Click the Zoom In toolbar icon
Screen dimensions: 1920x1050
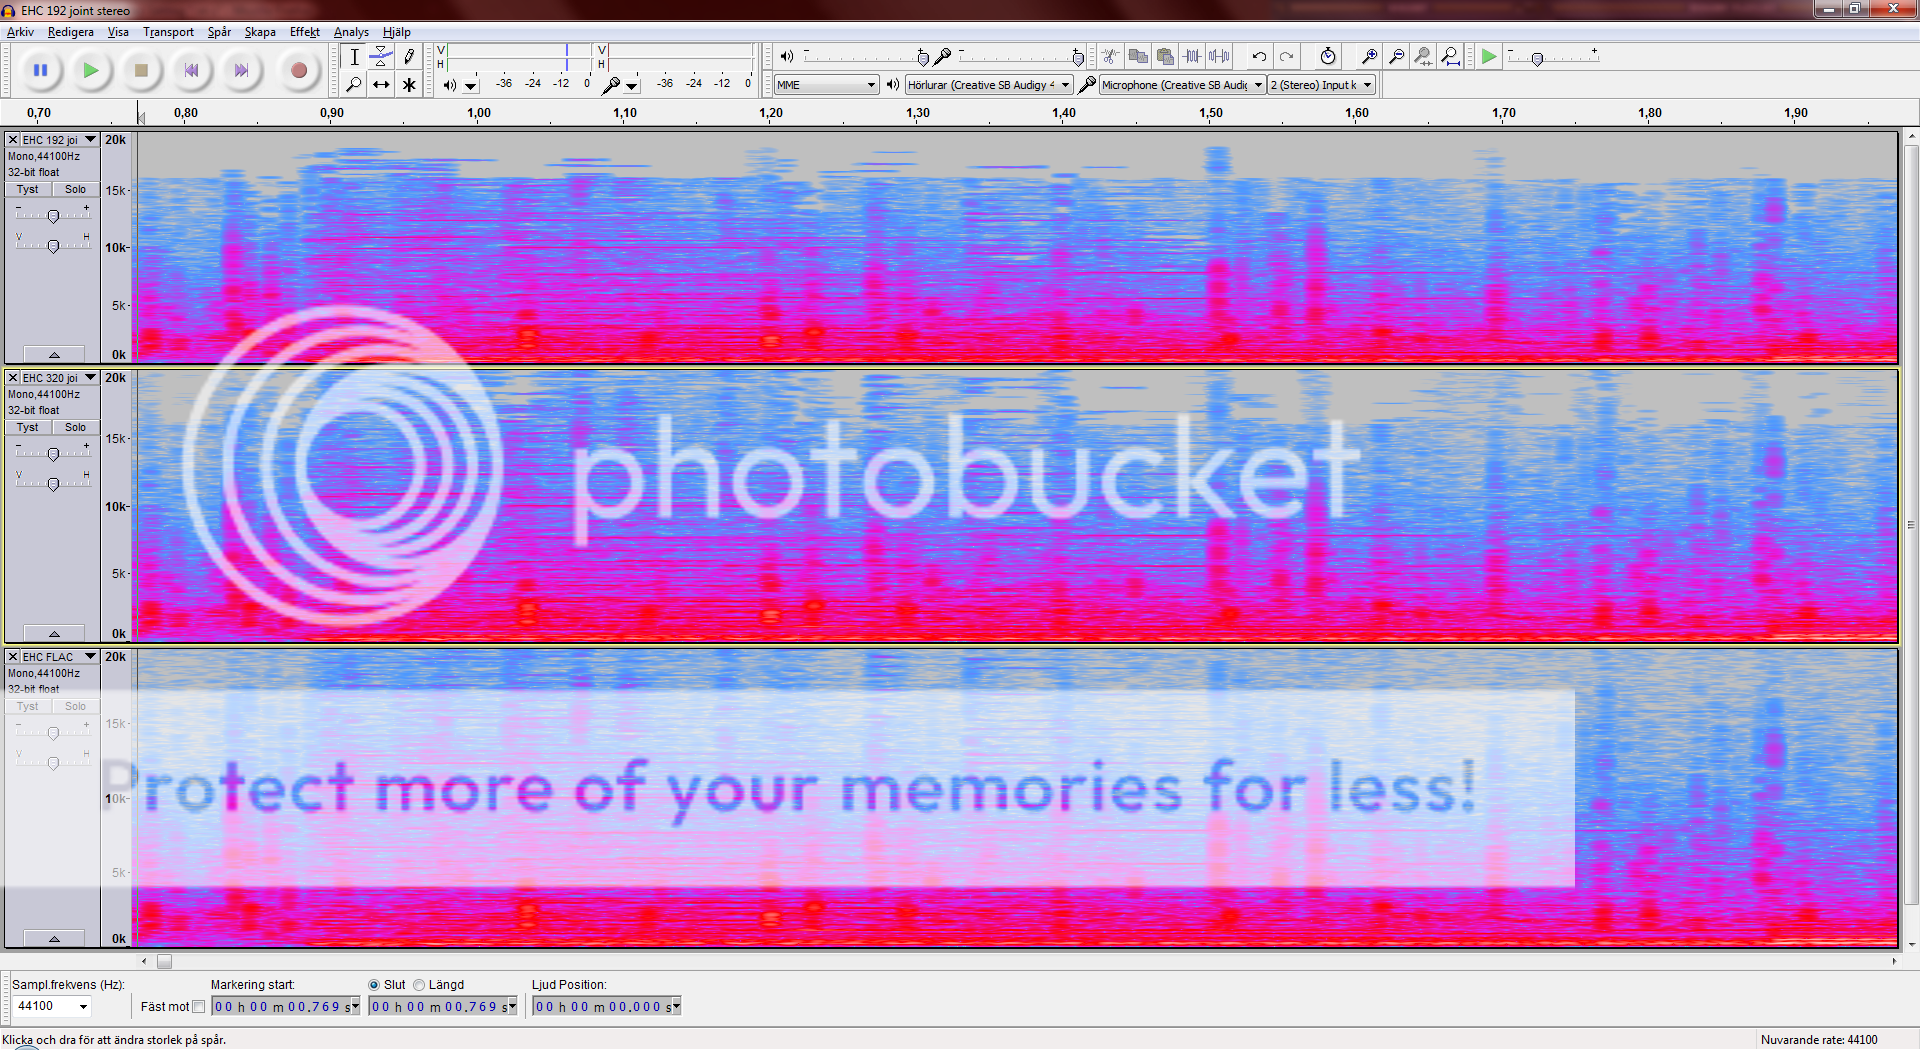pyautogui.click(x=1369, y=57)
